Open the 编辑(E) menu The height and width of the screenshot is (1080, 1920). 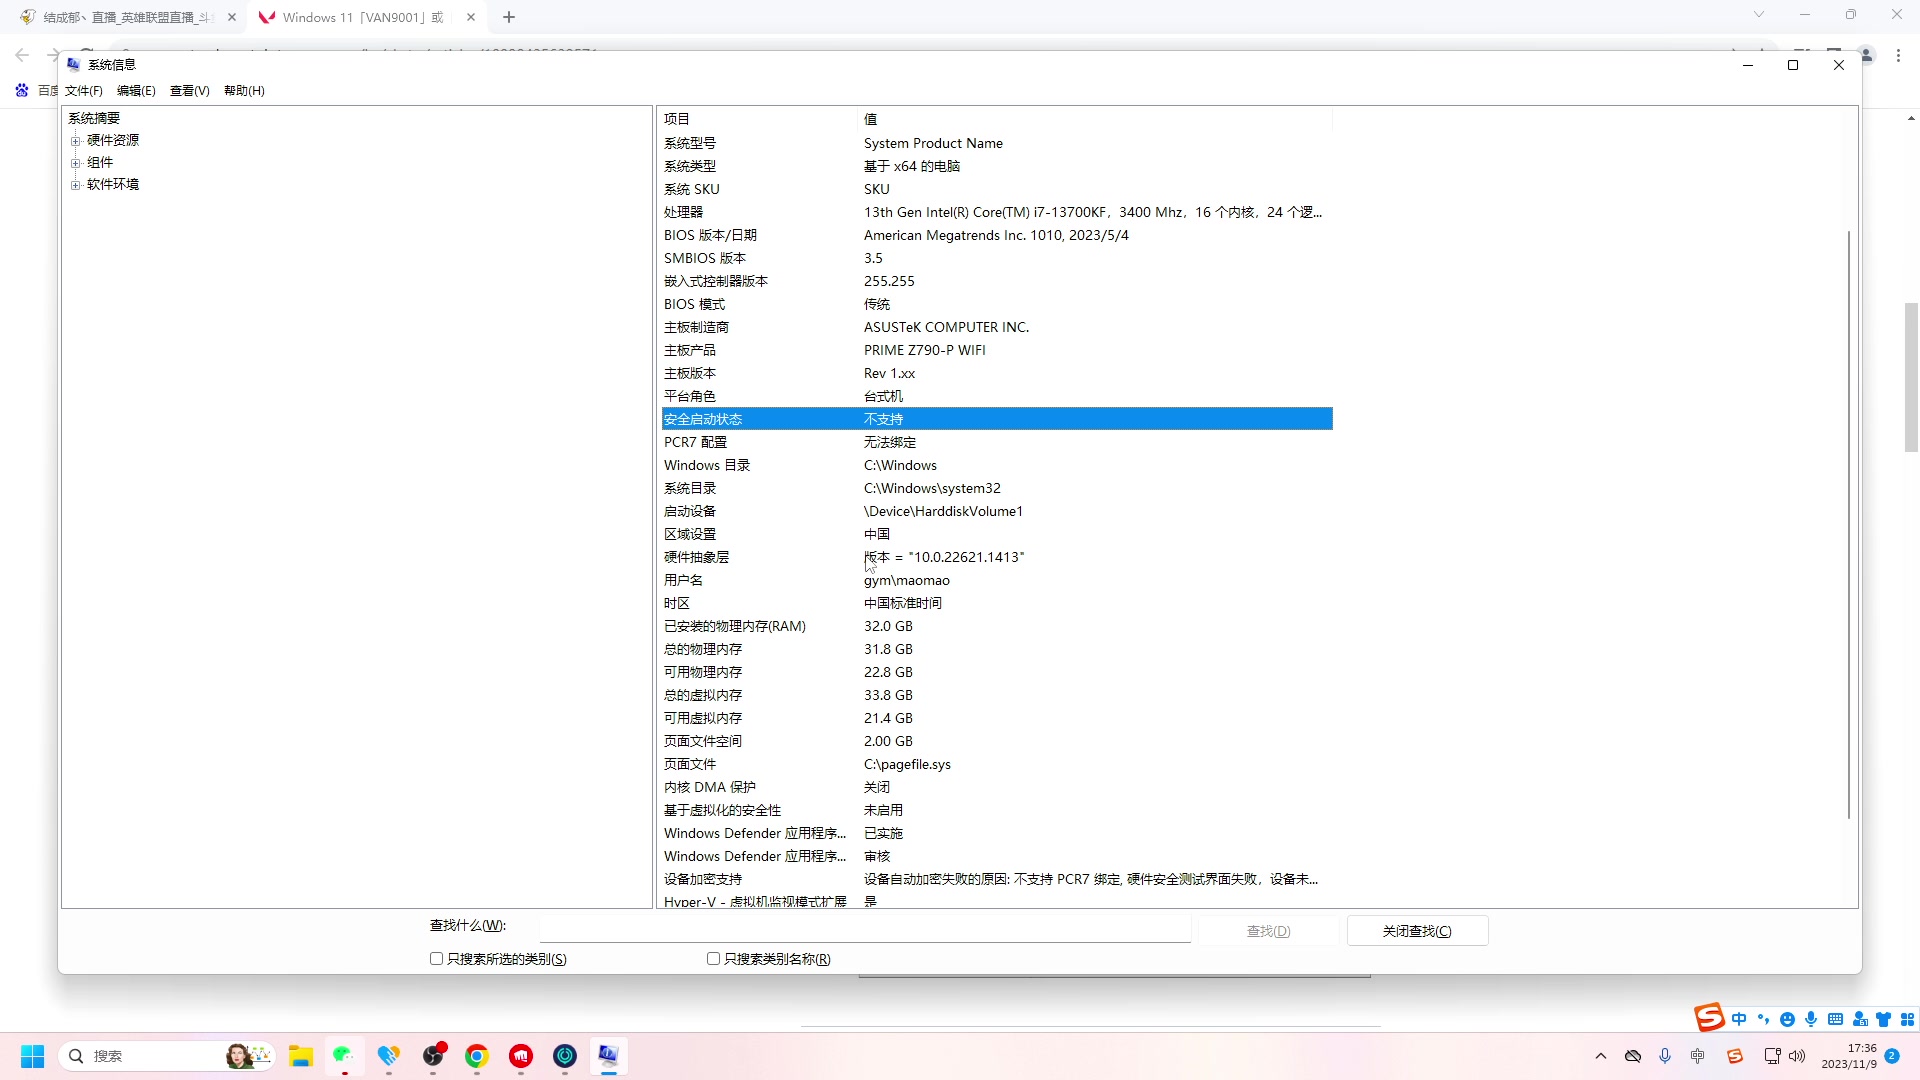click(136, 90)
